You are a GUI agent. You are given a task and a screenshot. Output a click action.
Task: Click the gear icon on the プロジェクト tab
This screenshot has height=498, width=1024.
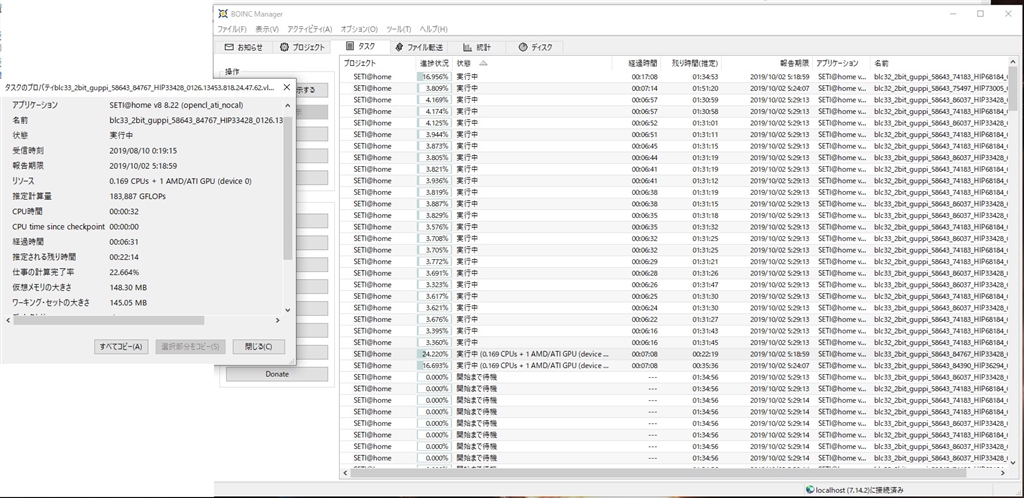[x=285, y=47]
